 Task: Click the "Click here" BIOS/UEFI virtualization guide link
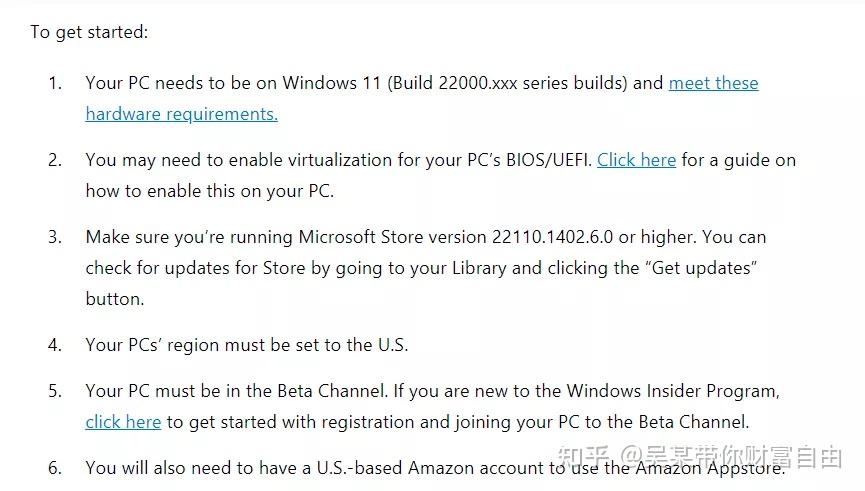[636, 160]
